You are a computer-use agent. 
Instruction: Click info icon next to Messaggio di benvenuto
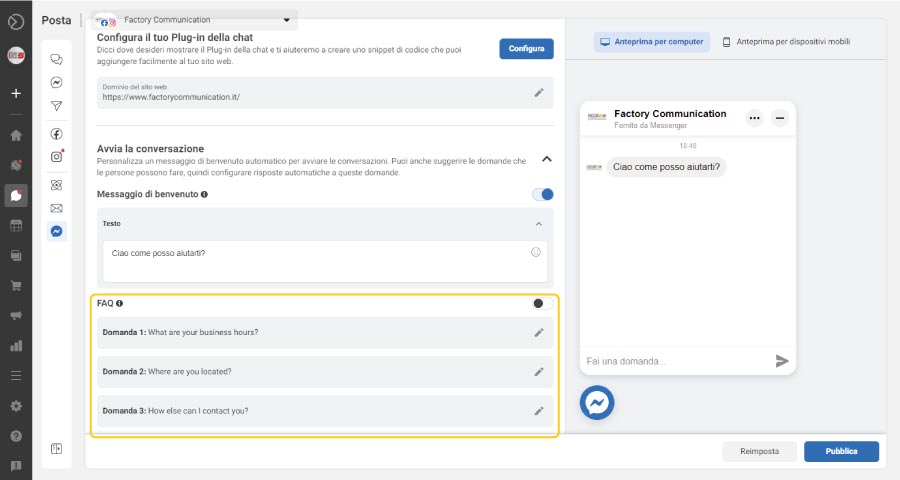tap(204, 194)
